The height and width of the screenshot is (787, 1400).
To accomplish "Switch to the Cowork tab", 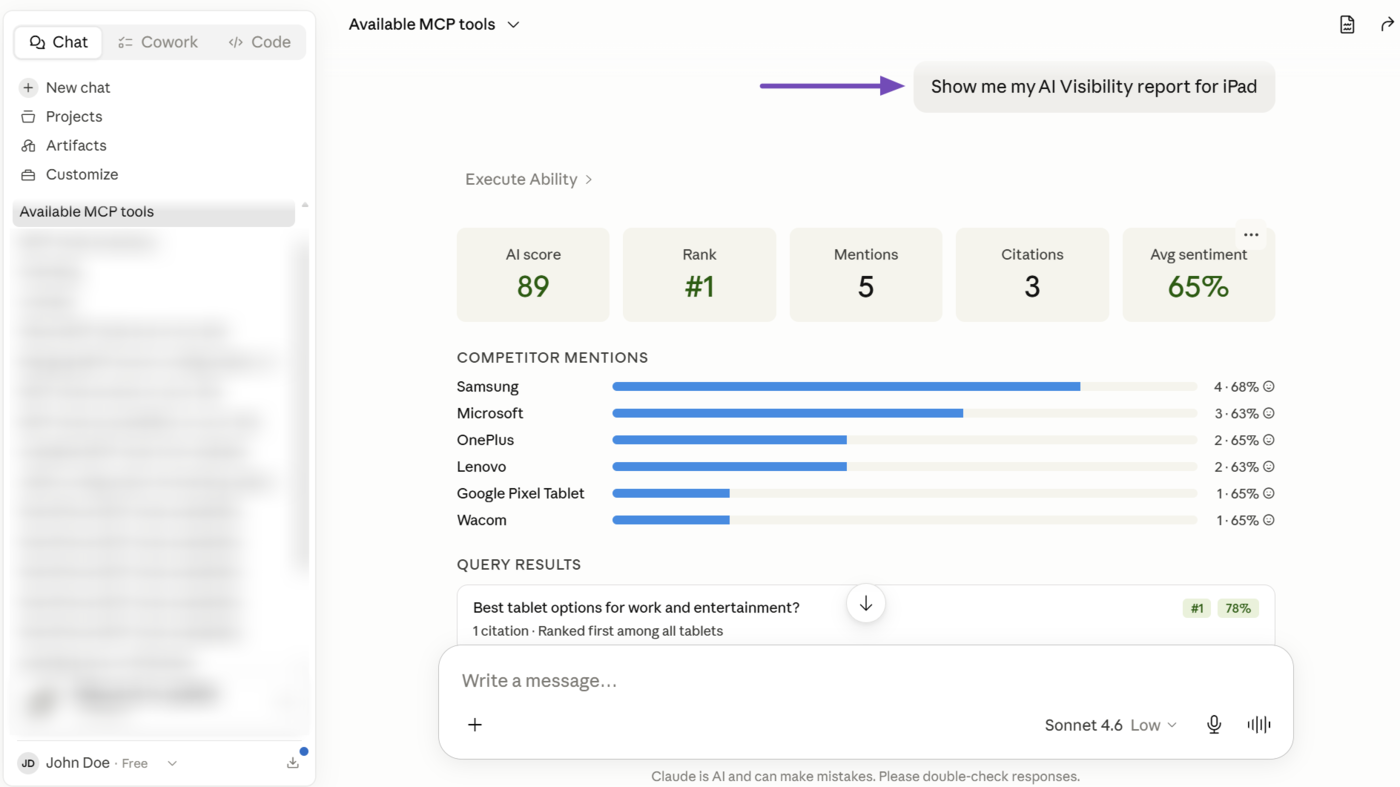I will pyautogui.click(x=158, y=42).
